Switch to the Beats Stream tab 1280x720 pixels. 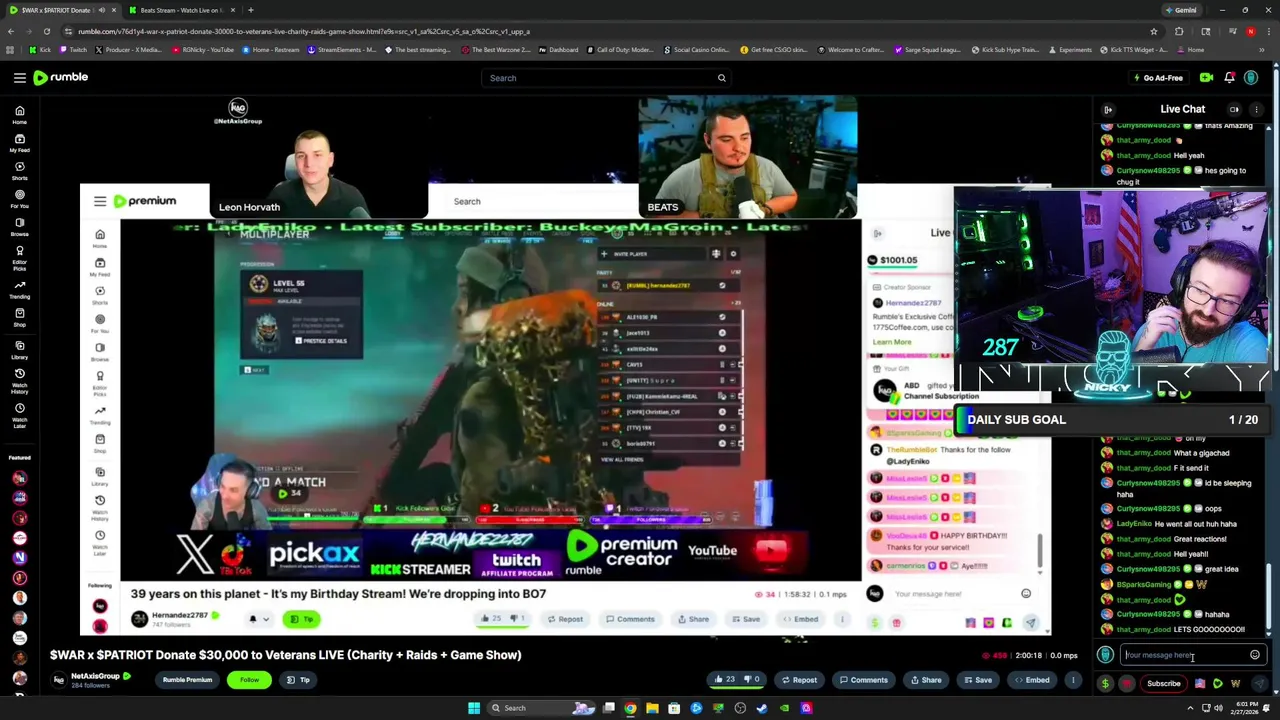click(180, 10)
